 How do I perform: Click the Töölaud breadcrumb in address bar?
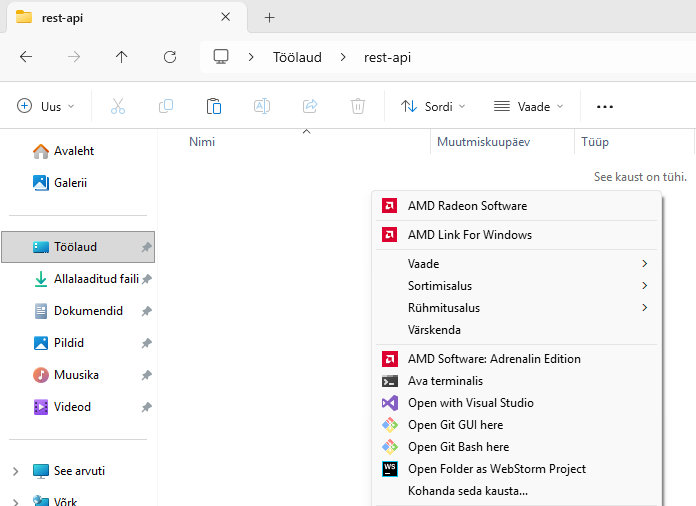coord(297,57)
